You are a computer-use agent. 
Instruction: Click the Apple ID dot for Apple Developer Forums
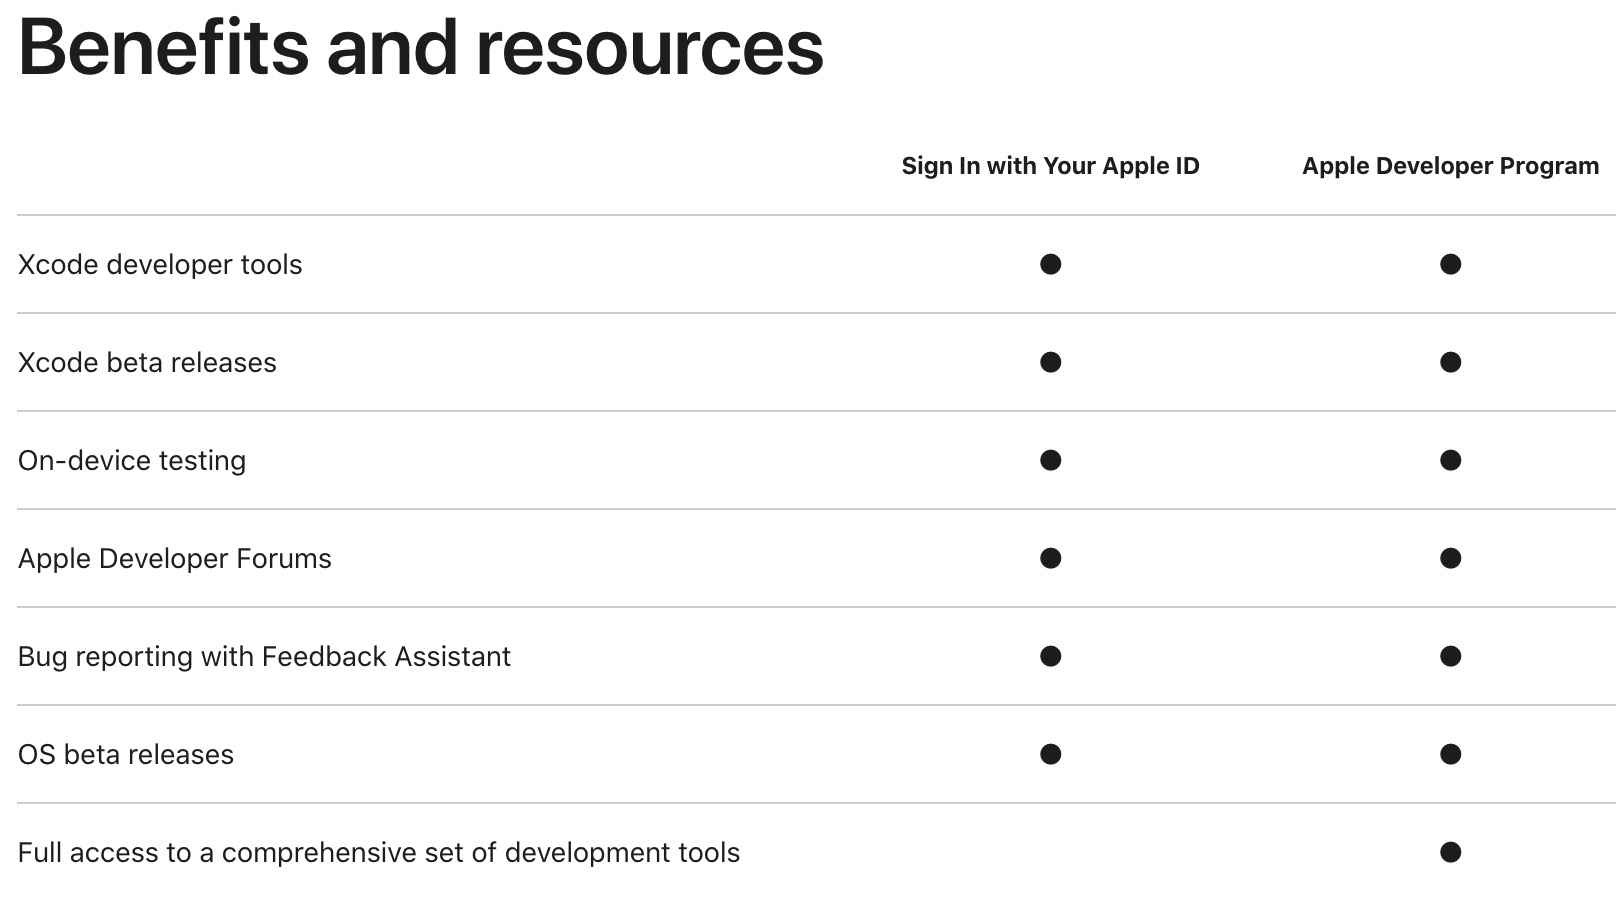[1050, 558]
